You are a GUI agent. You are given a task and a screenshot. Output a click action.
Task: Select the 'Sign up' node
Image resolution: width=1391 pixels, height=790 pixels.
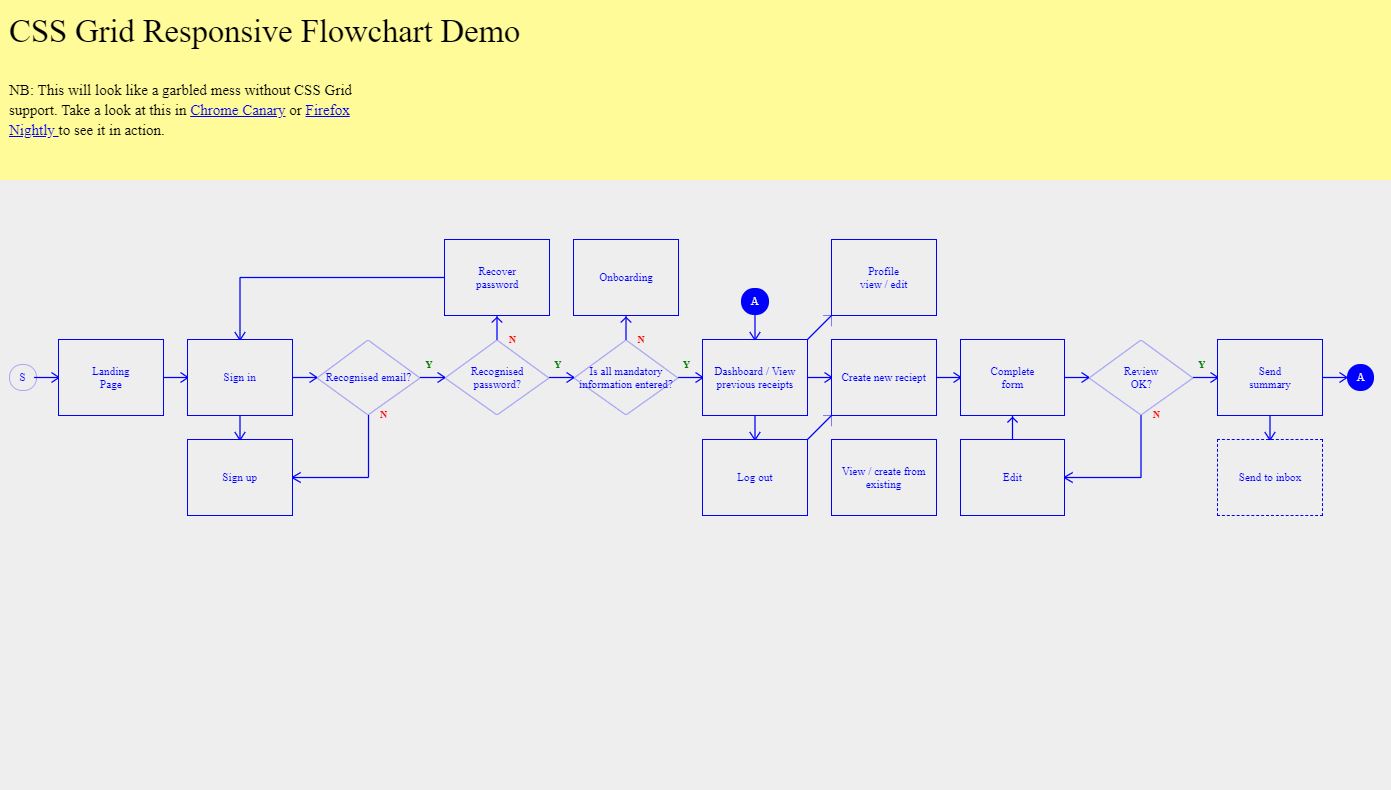(x=239, y=477)
